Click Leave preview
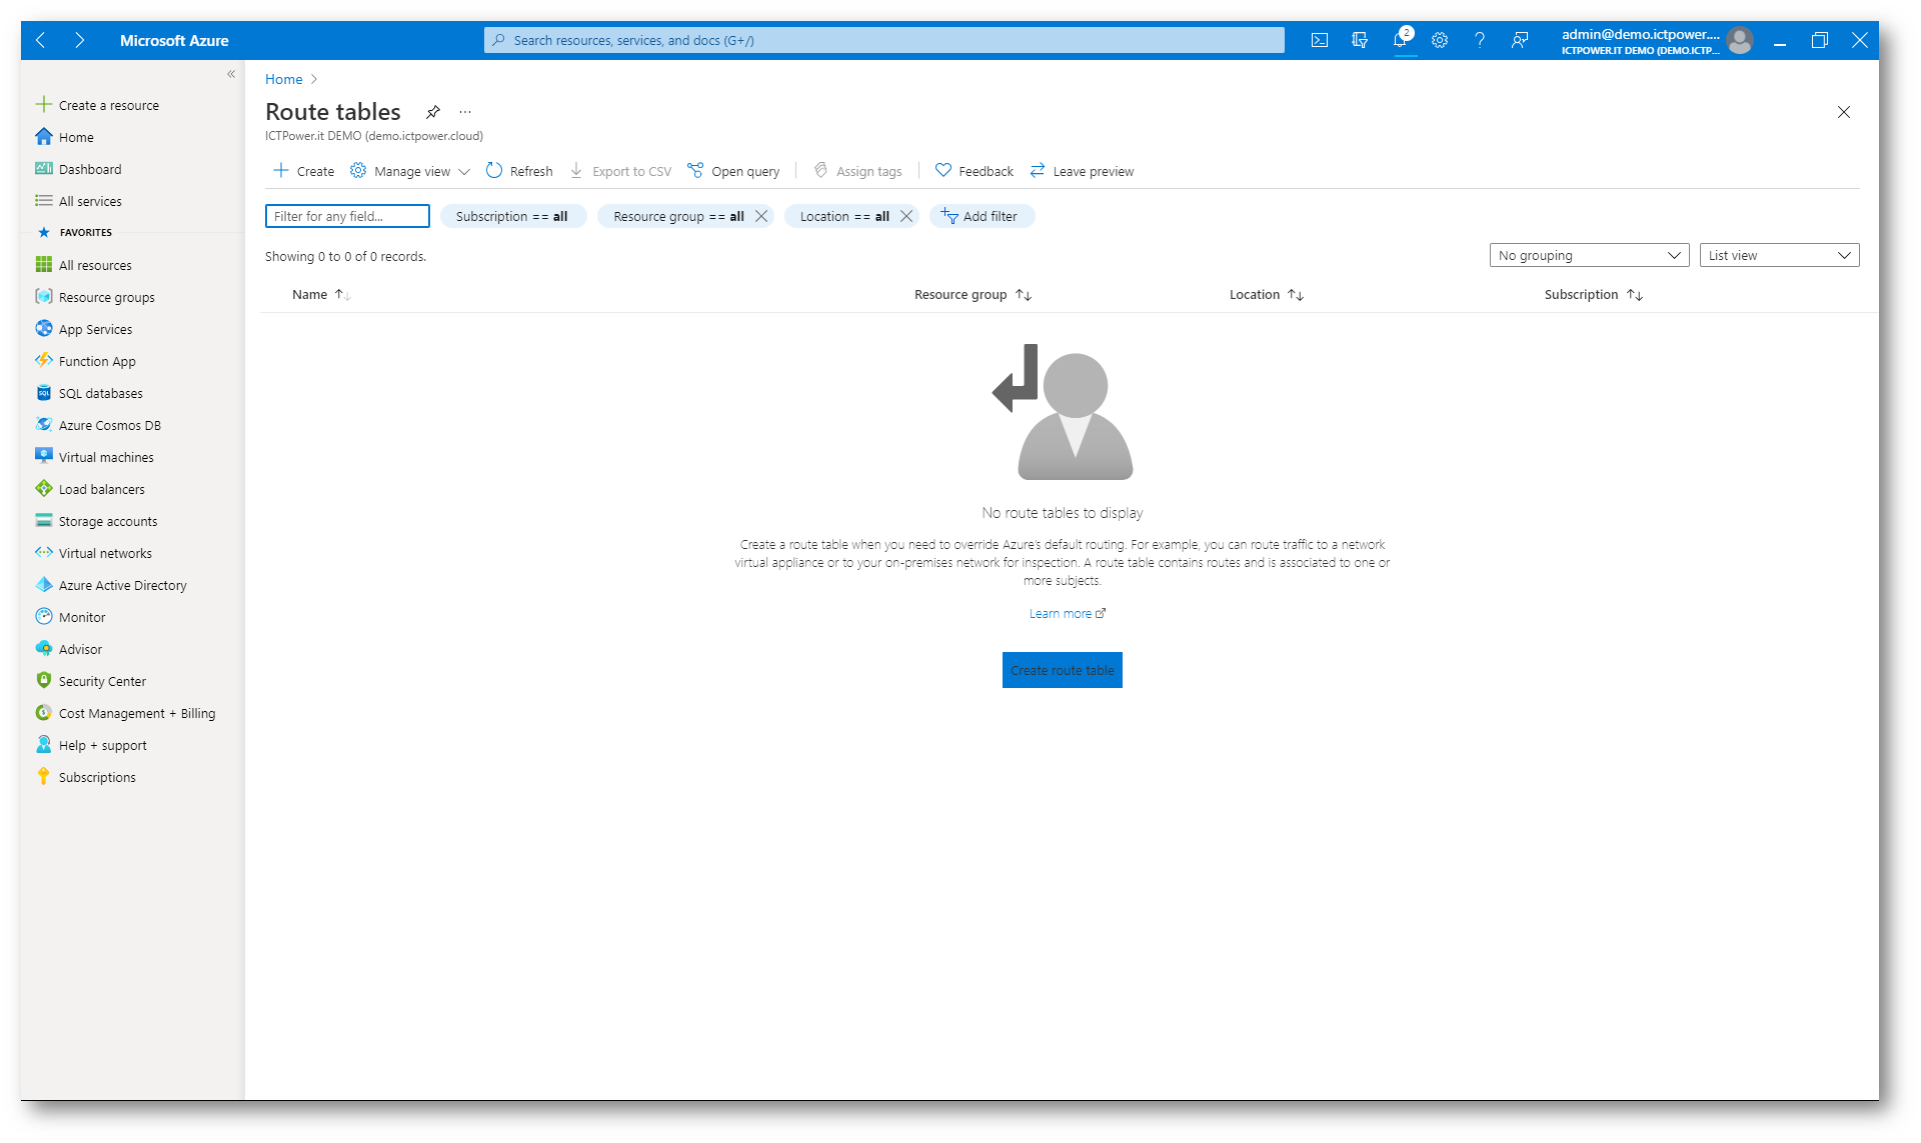Screen dimensions: 1921x1143 (1082, 171)
